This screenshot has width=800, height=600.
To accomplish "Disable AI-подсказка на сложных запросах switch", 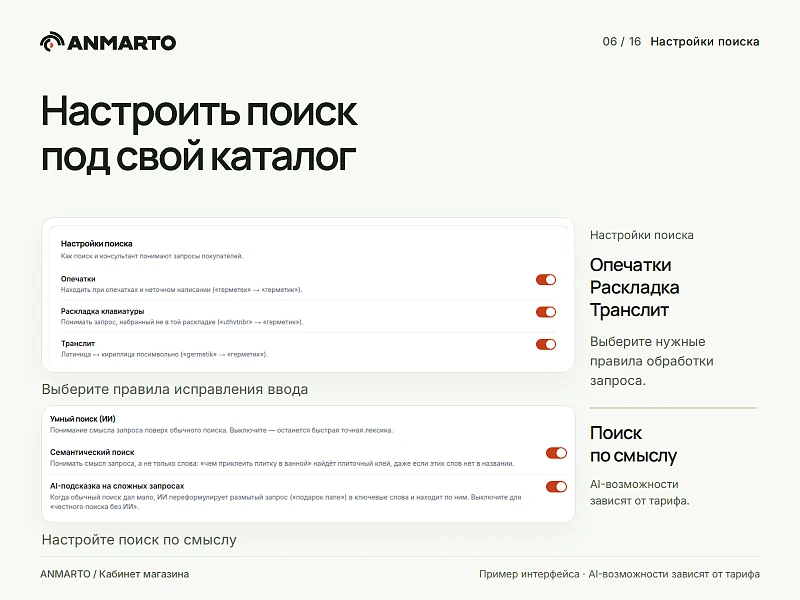I will click(556, 487).
